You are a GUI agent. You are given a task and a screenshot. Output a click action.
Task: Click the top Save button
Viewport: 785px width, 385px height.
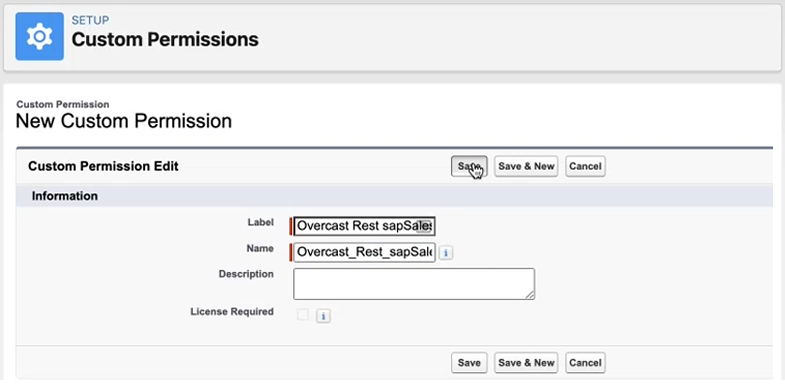469,166
